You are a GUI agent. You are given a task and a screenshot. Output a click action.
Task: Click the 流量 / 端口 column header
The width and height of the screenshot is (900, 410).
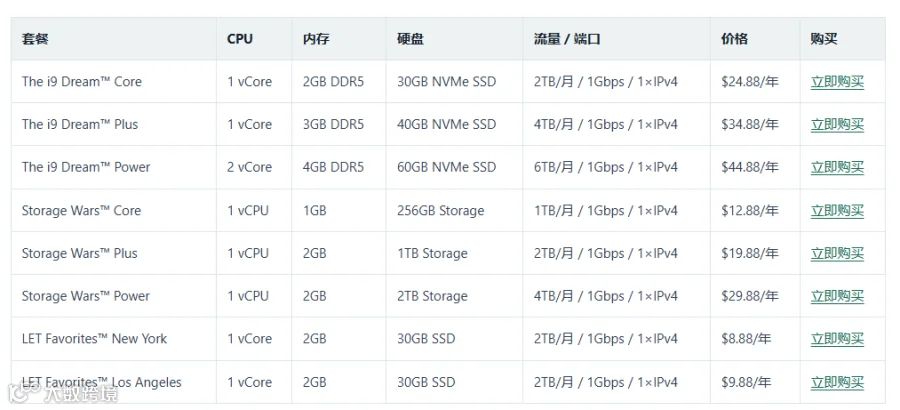point(567,39)
